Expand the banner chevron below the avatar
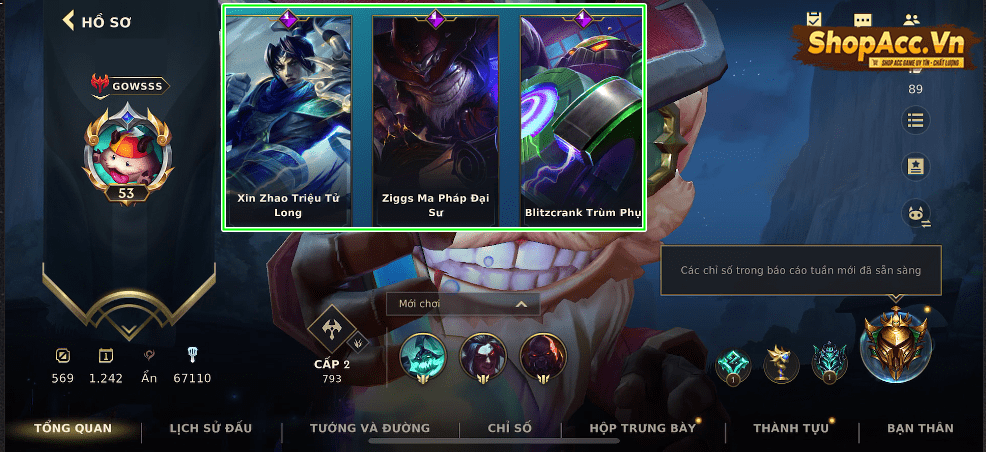This screenshot has width=986, height=452. click(x=129, y=329)
